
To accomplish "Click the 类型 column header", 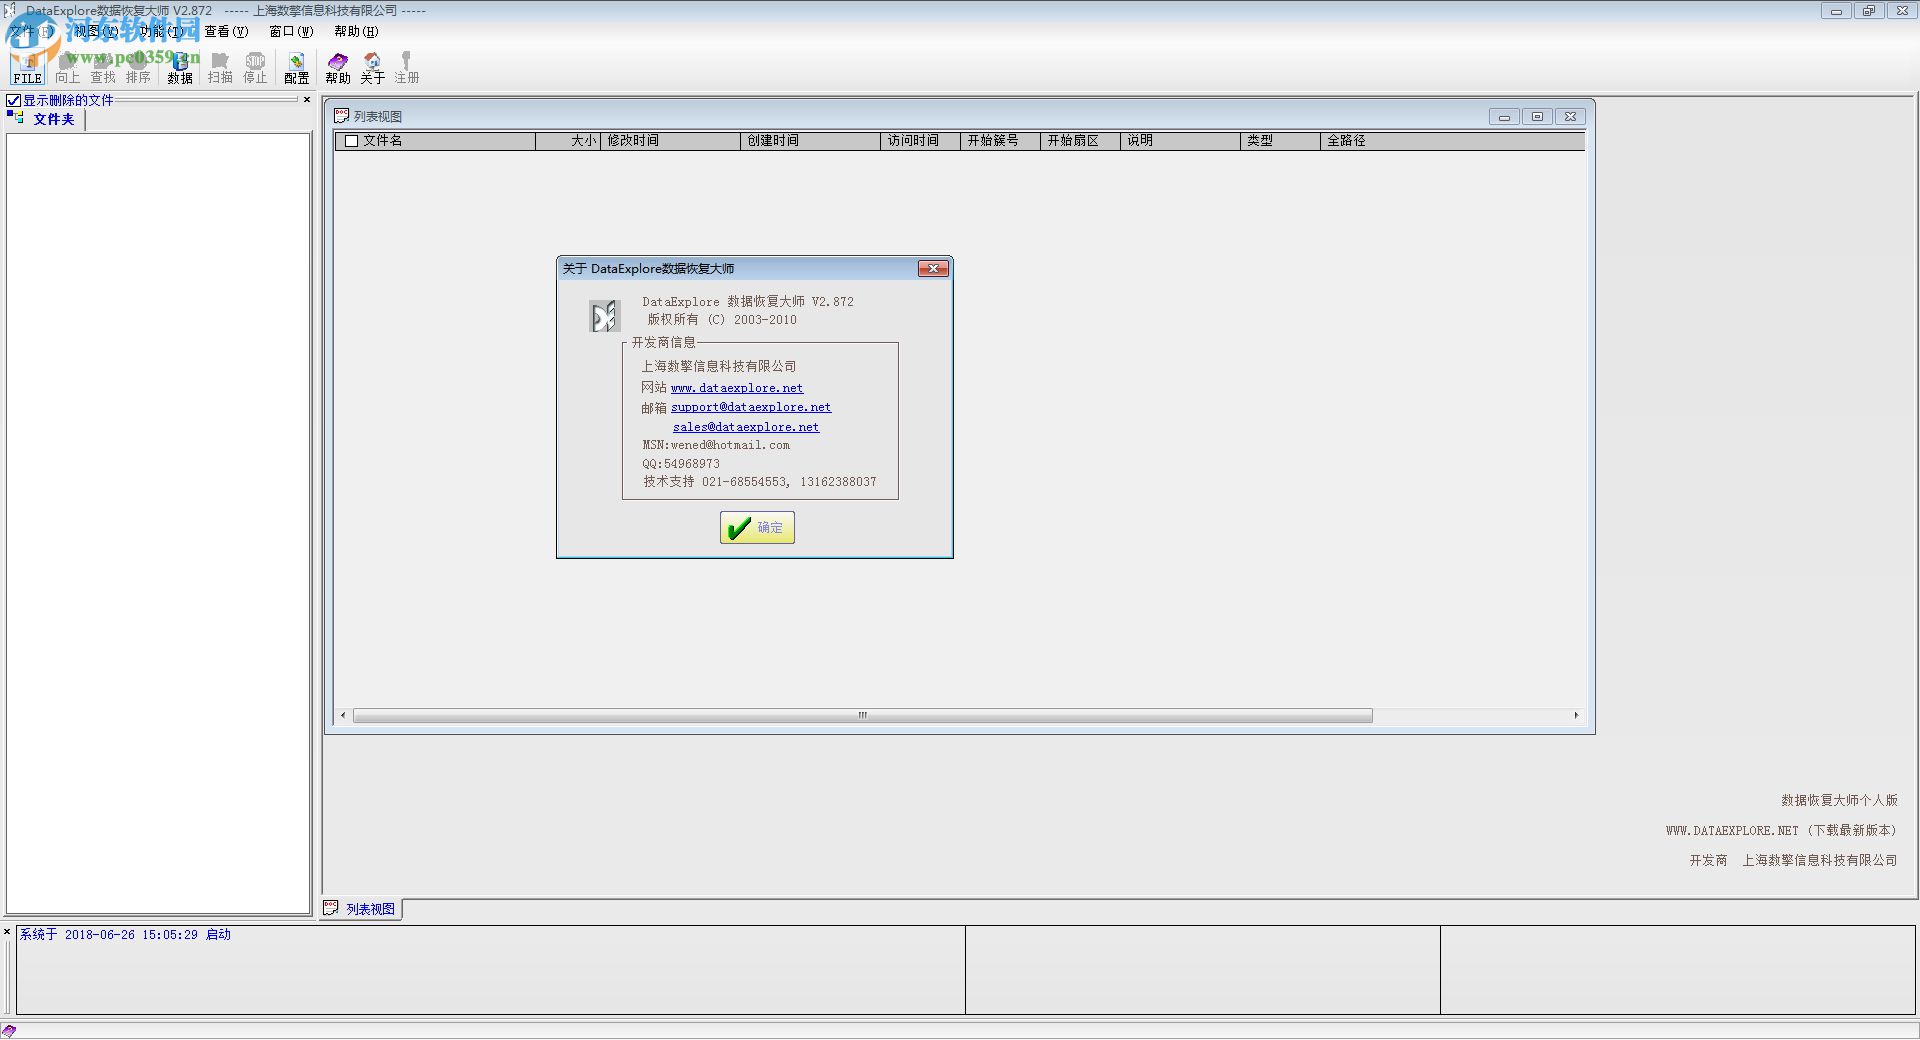I will [x=1280, y=141].
